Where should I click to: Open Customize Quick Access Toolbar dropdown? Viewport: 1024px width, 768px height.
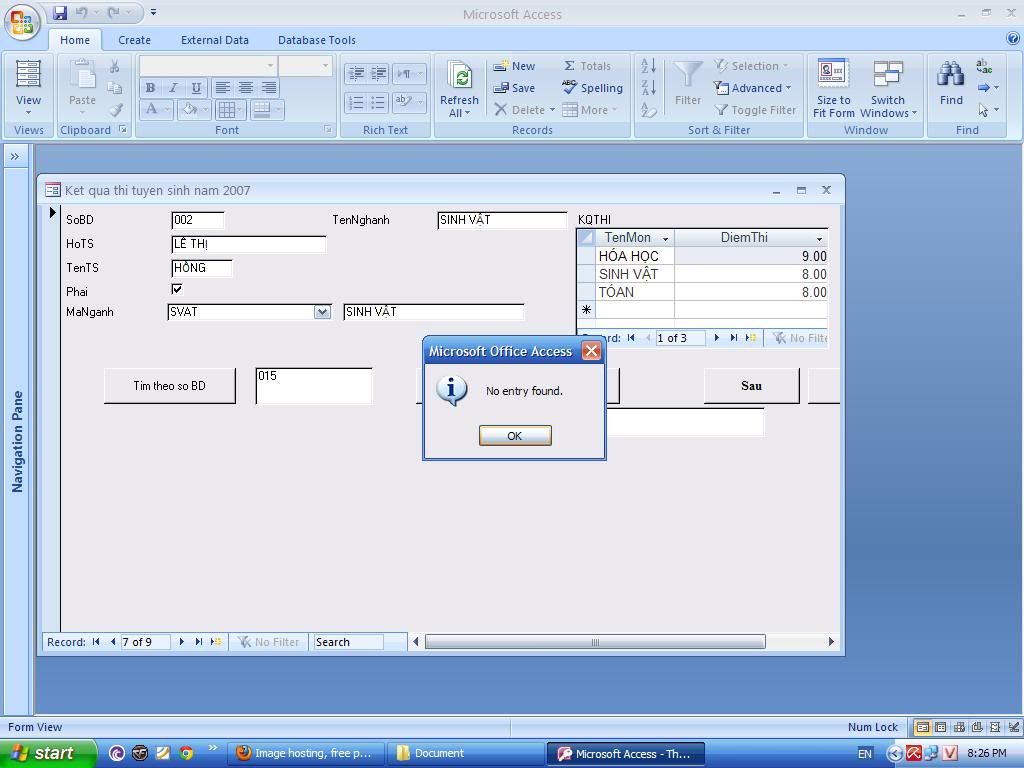click(153, 12)
